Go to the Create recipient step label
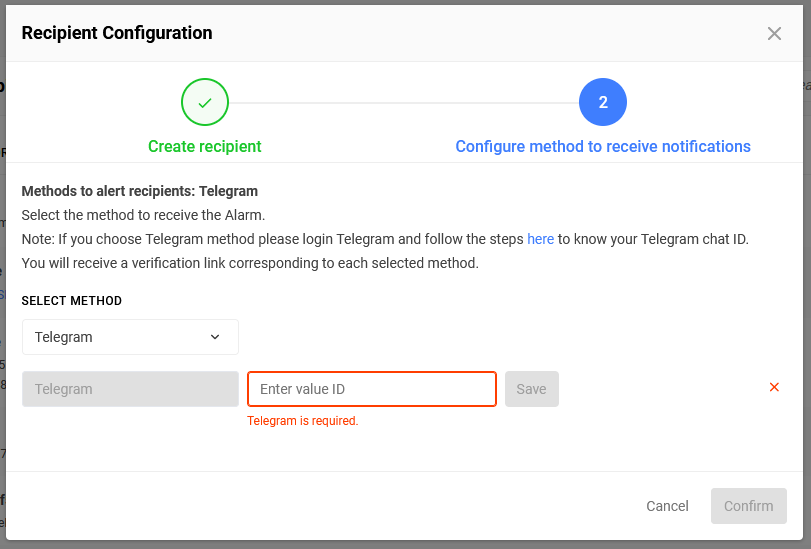This screenshot has width=811, height=549. [205, 146]
